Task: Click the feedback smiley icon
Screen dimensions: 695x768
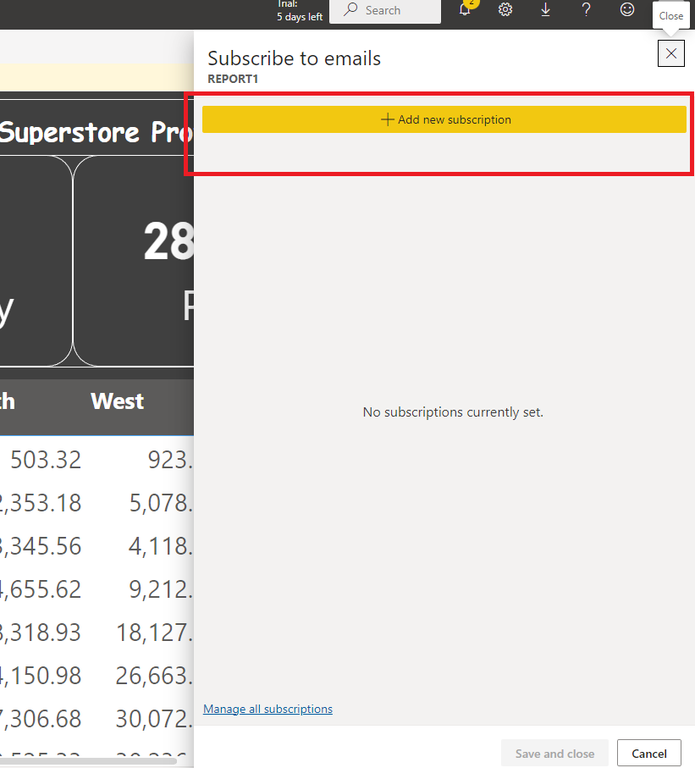Action: [627, 10]
